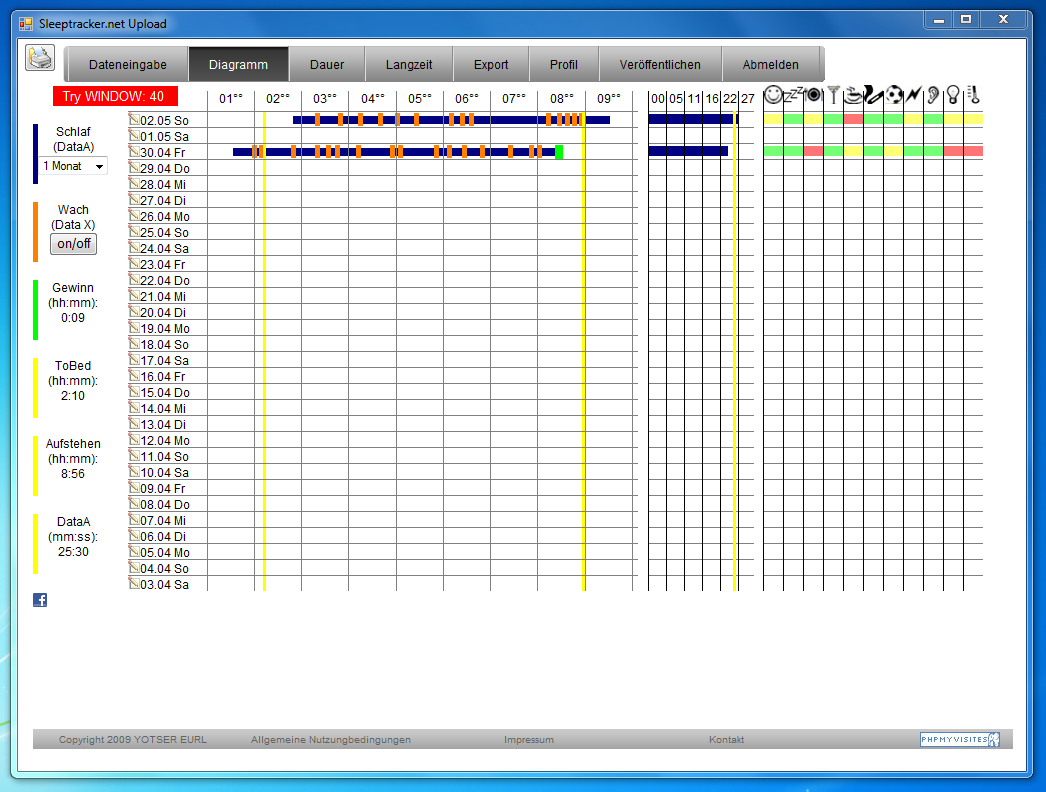The height and width of the screenshot is (792, 1046).
Task: Edit entry pencil icon for 02.05 So
Action: [x=135, y=119]
